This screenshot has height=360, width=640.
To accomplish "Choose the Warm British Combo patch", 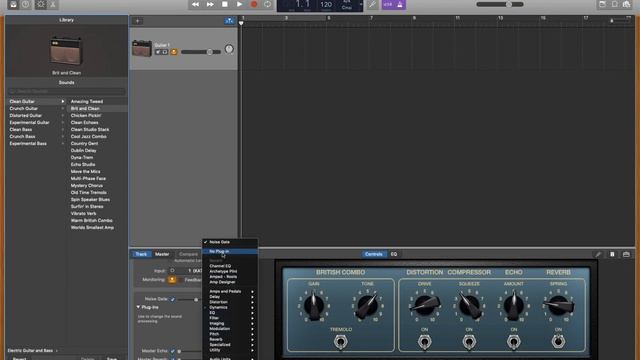I will [91, 220].
